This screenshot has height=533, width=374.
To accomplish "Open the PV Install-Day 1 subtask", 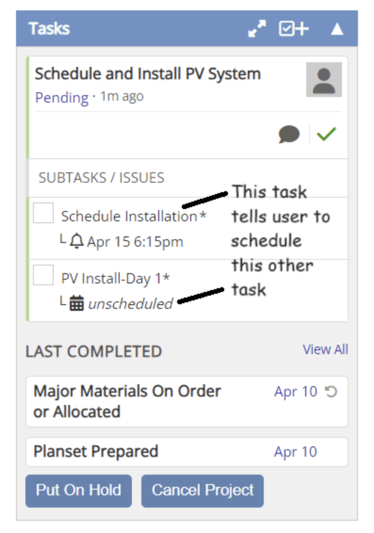I will (x=115, y=278).
